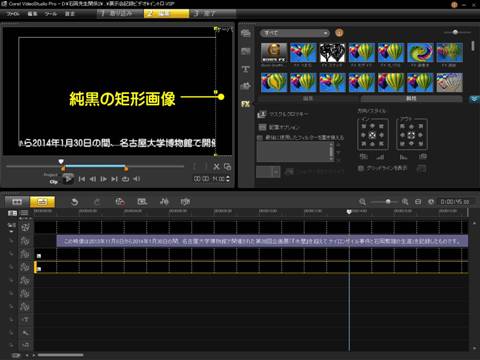The width and height of the screenshot is (480, 360).
Task: Open the filter category dropdown
Action: (295, 33)
